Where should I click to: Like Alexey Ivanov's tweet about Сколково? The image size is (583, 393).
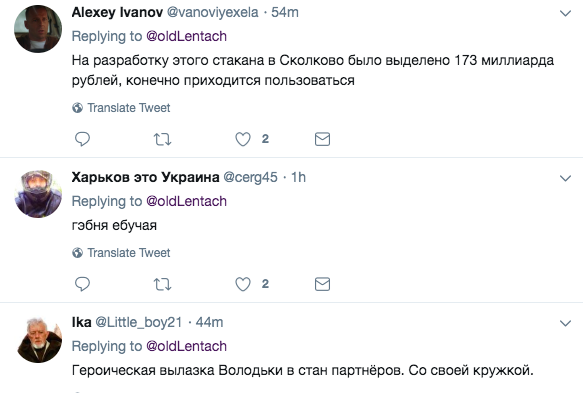(243, 139)
